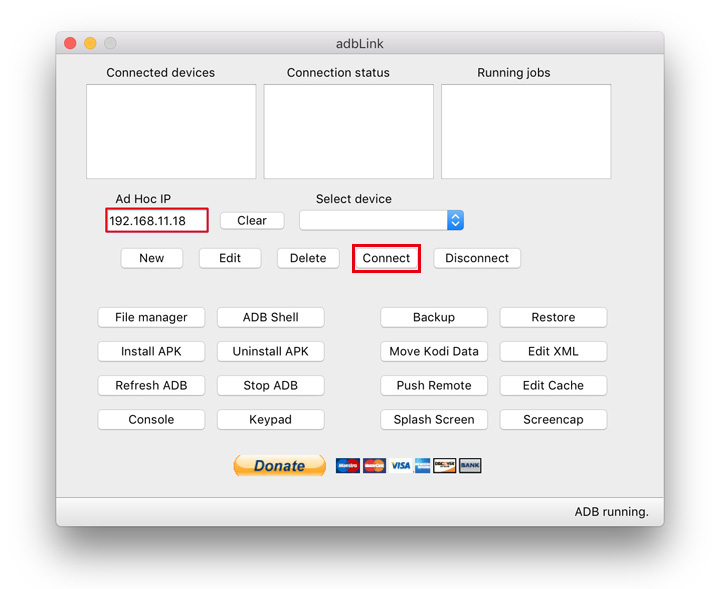Click the Maestro card icon
The height and width of the screenshot is (589, 720).
pyautogui.click(x=348, y=466)
